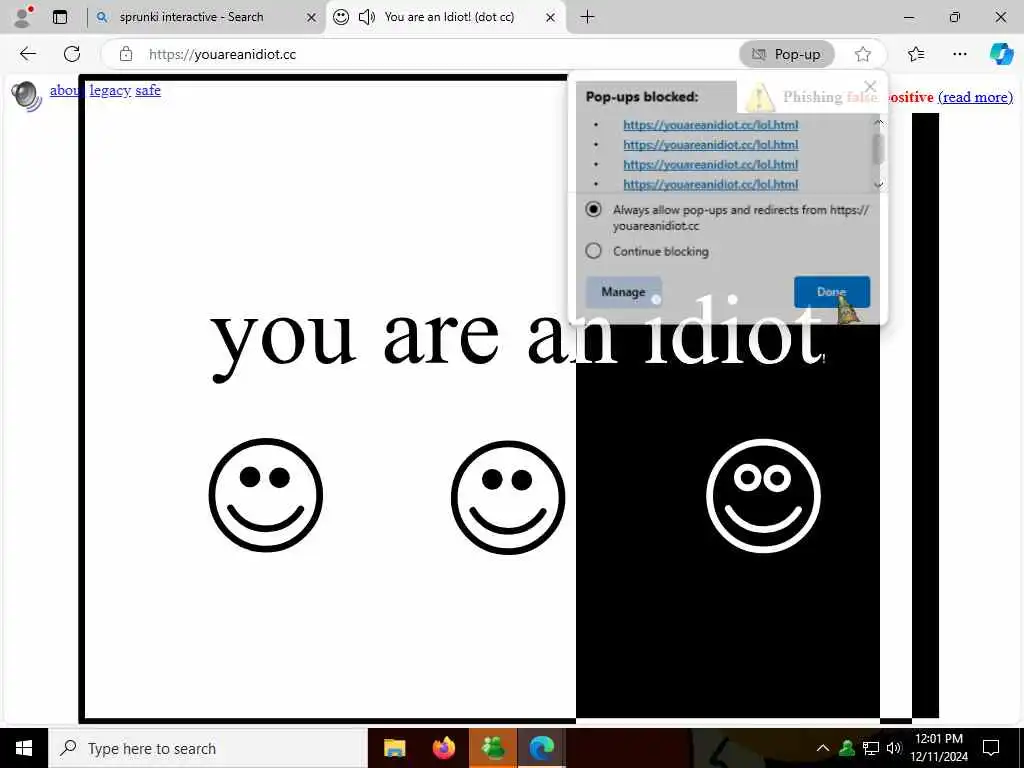The width and height of the screenshot is (1024, 768).
Task: Open File Explorer from the taskbar
Action: pyautogui.click(x=394, y=748)
